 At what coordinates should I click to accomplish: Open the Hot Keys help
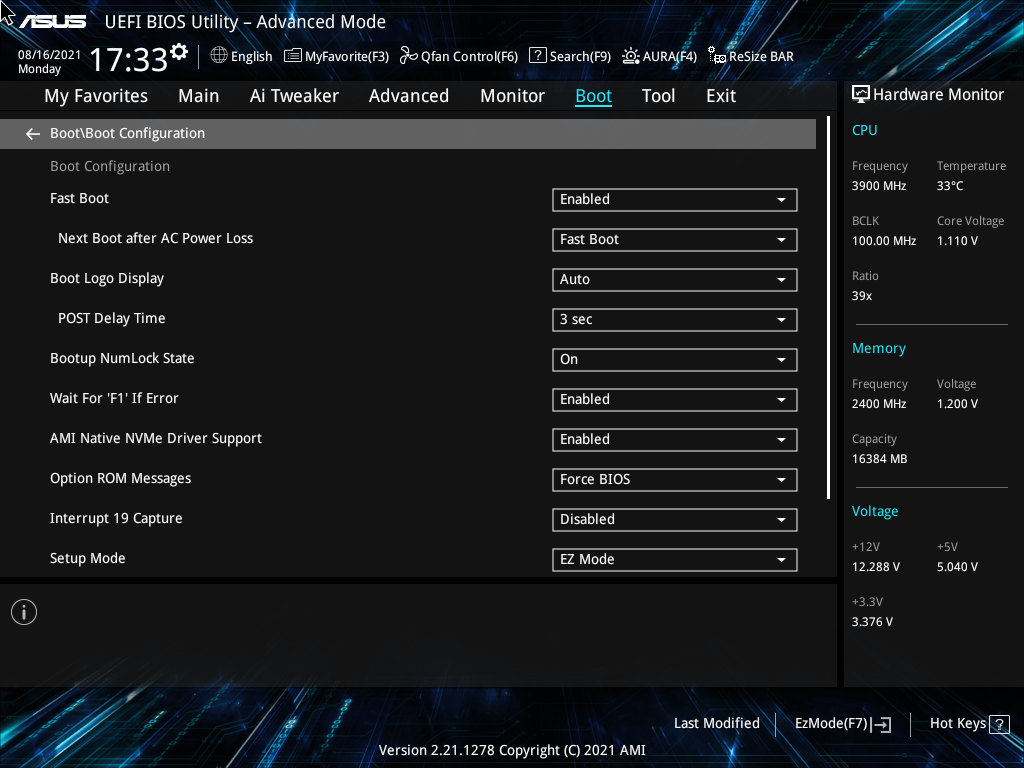coord(970,724)
